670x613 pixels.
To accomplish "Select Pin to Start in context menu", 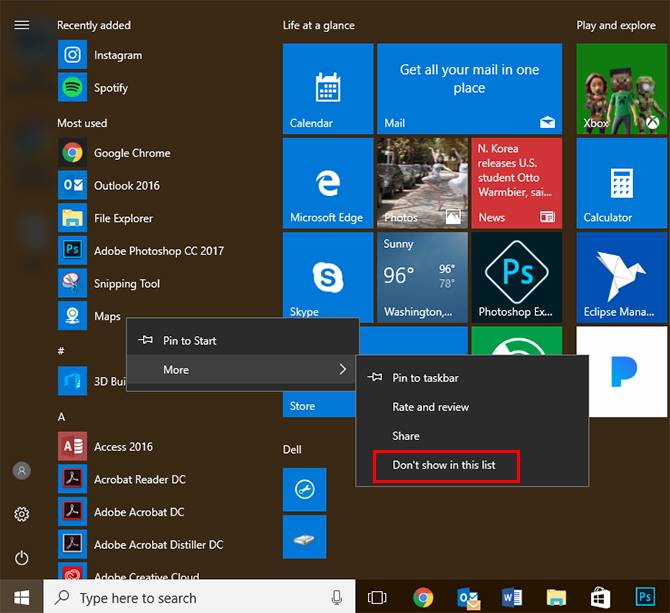I will pos(243,340).
